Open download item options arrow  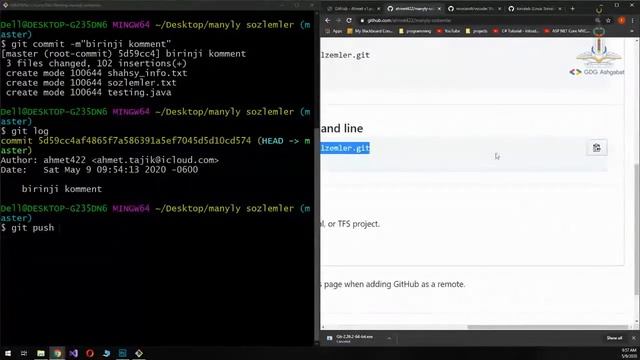(x=389, y=338)
